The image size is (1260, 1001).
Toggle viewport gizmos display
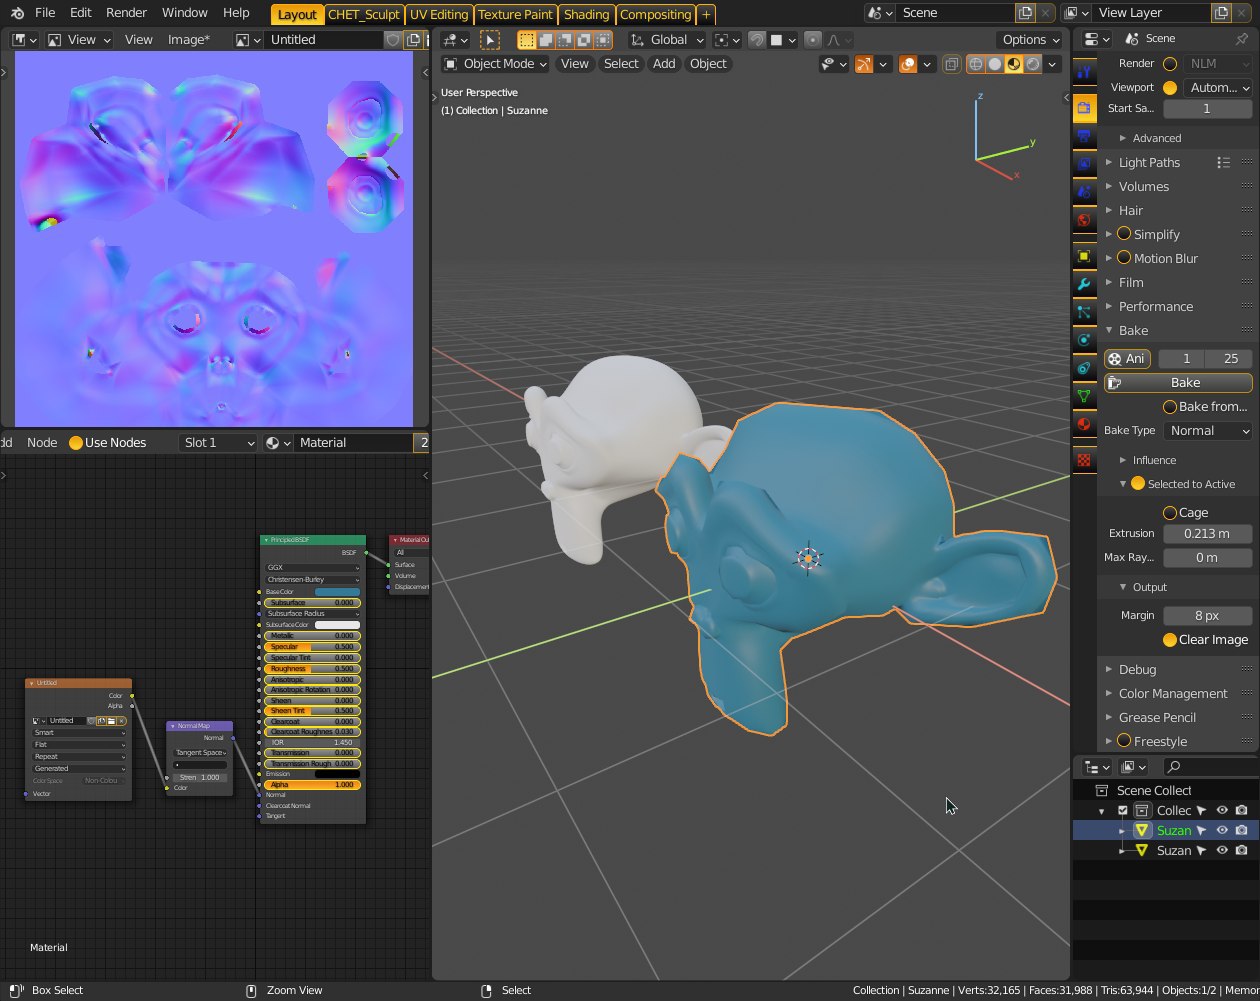tap(863, 64)
